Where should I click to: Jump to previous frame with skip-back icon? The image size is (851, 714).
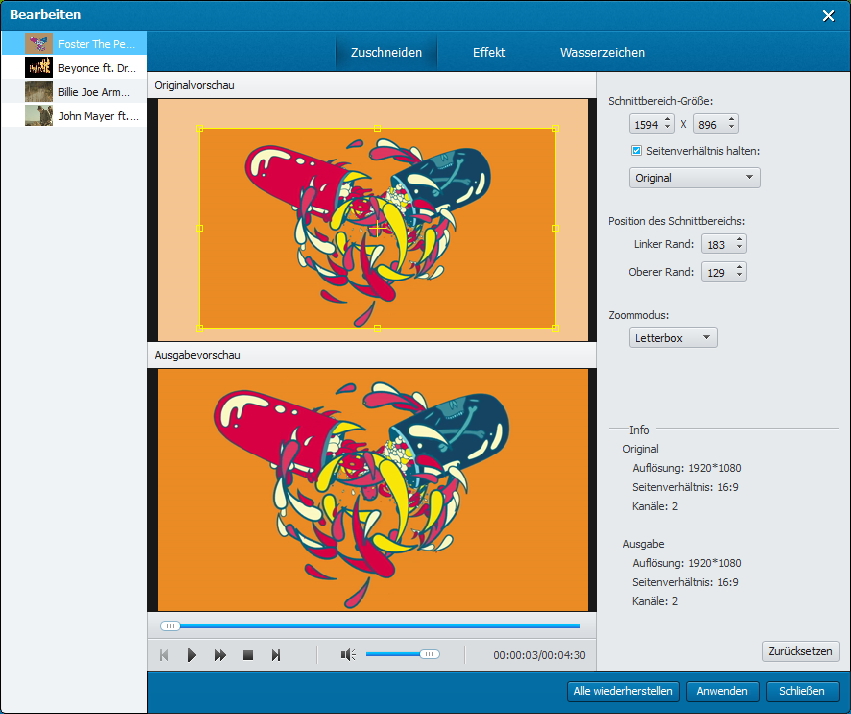(x=164, y=655)
